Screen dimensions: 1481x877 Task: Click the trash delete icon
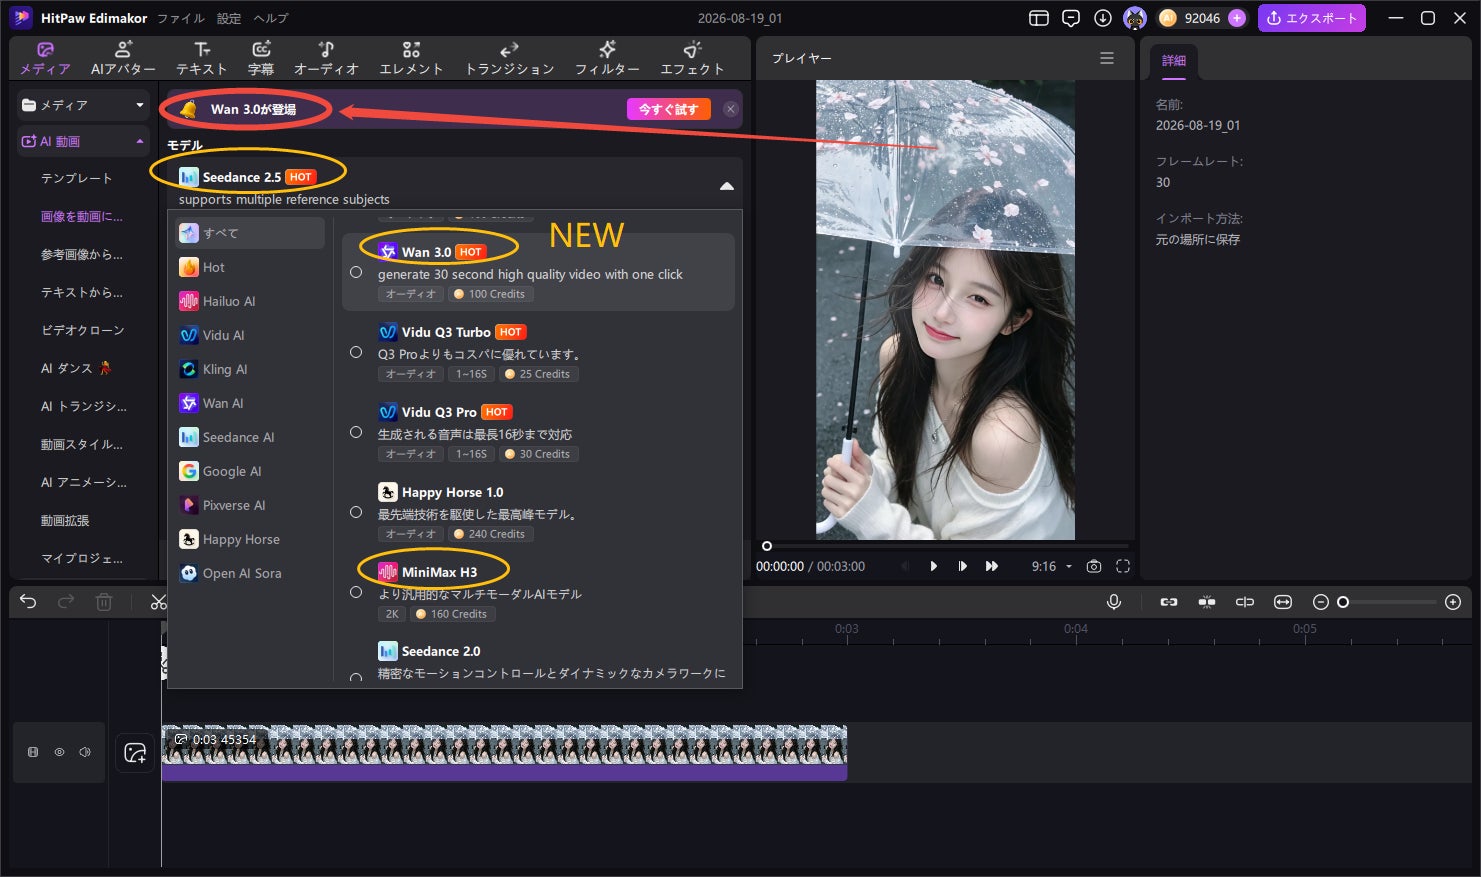(104, 602)
